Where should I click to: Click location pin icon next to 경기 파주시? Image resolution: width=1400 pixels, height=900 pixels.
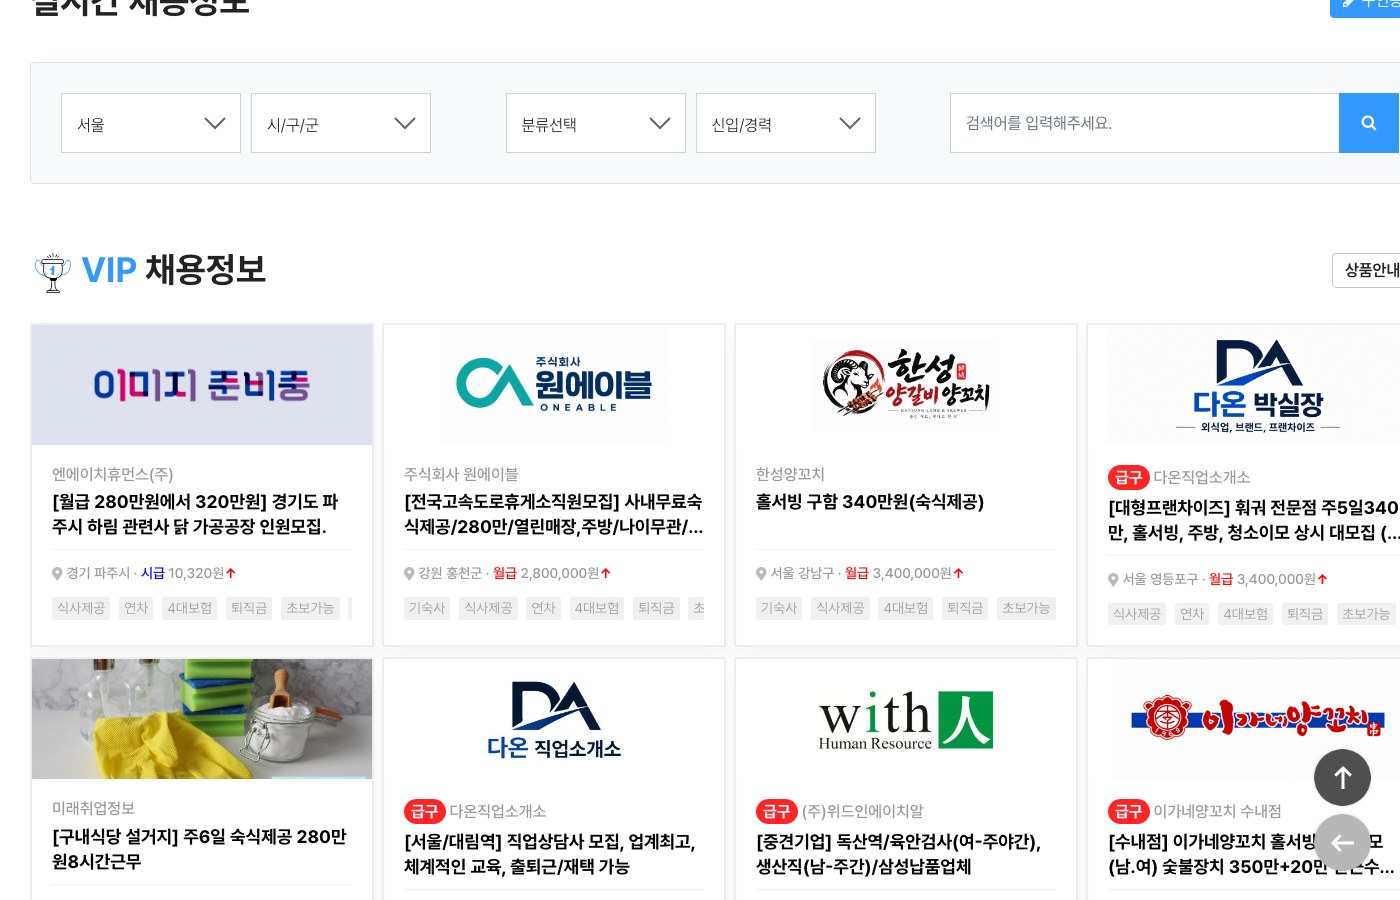(57, 573)
